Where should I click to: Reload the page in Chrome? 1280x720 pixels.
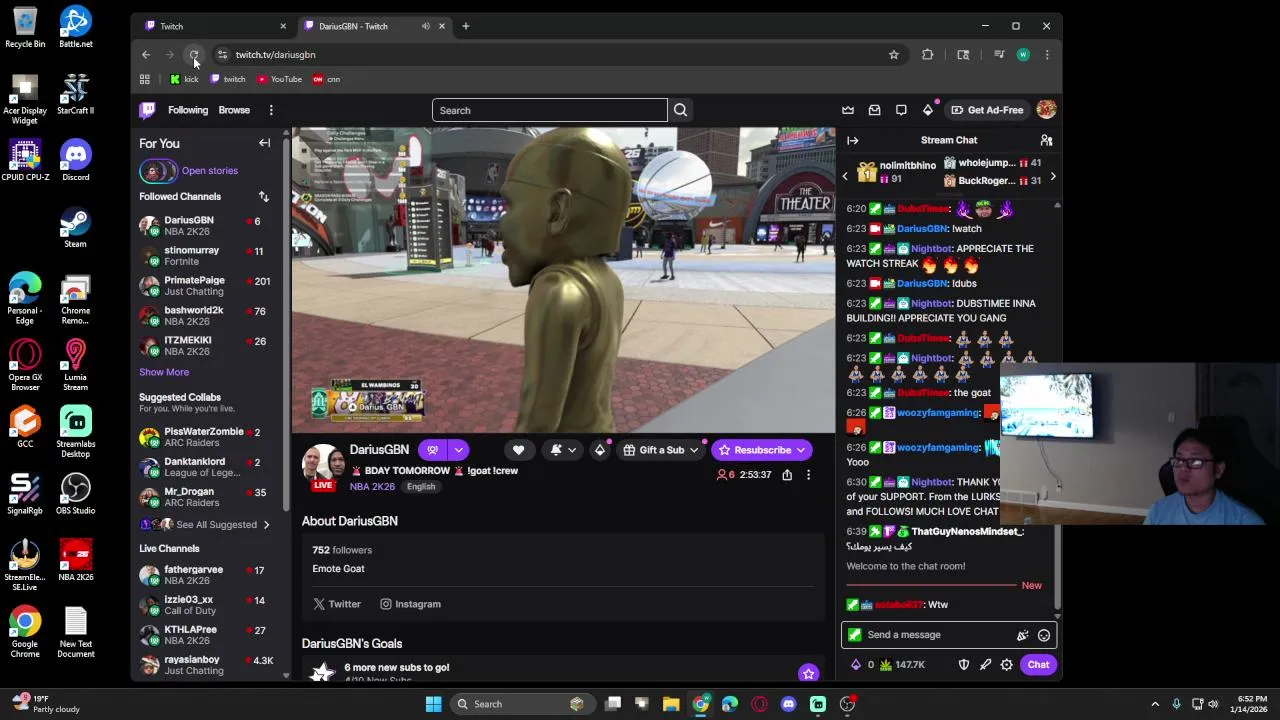(x=195, y=55)
